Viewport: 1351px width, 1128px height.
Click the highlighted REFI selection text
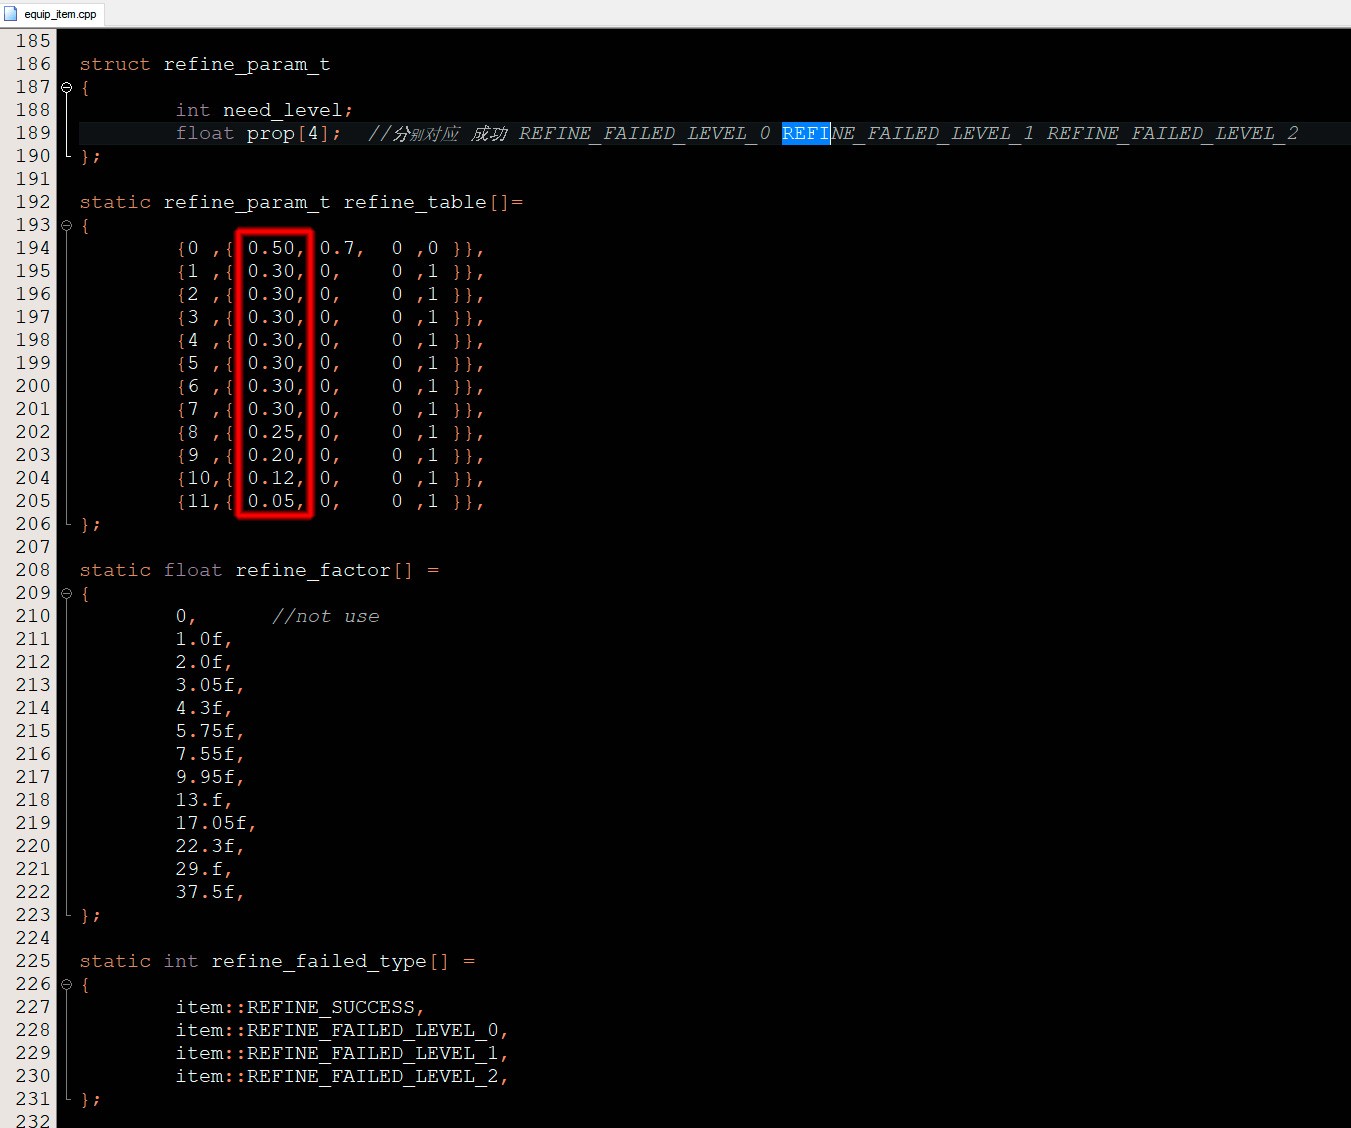click(805, 133)
